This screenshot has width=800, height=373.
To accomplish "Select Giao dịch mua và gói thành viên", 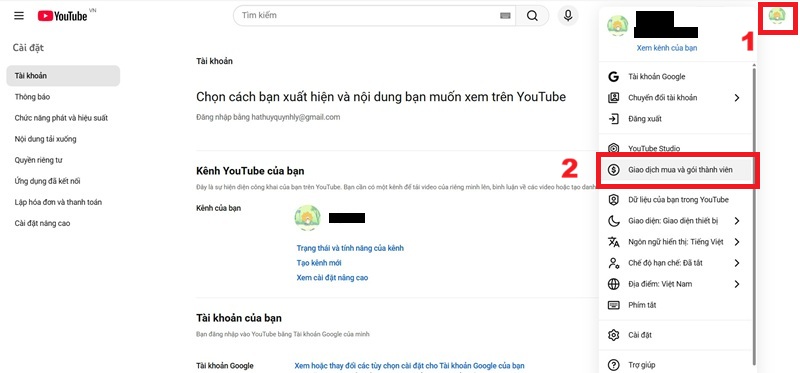I will 676,170.
